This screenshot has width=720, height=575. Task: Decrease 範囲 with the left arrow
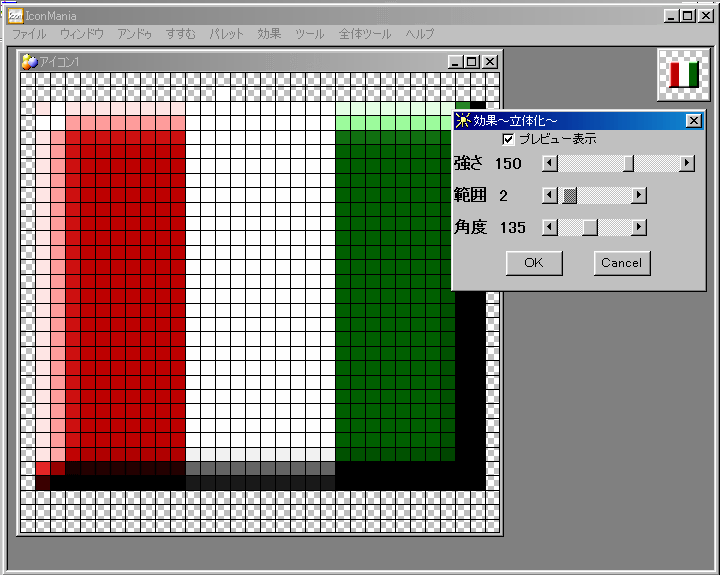(550, 196)
